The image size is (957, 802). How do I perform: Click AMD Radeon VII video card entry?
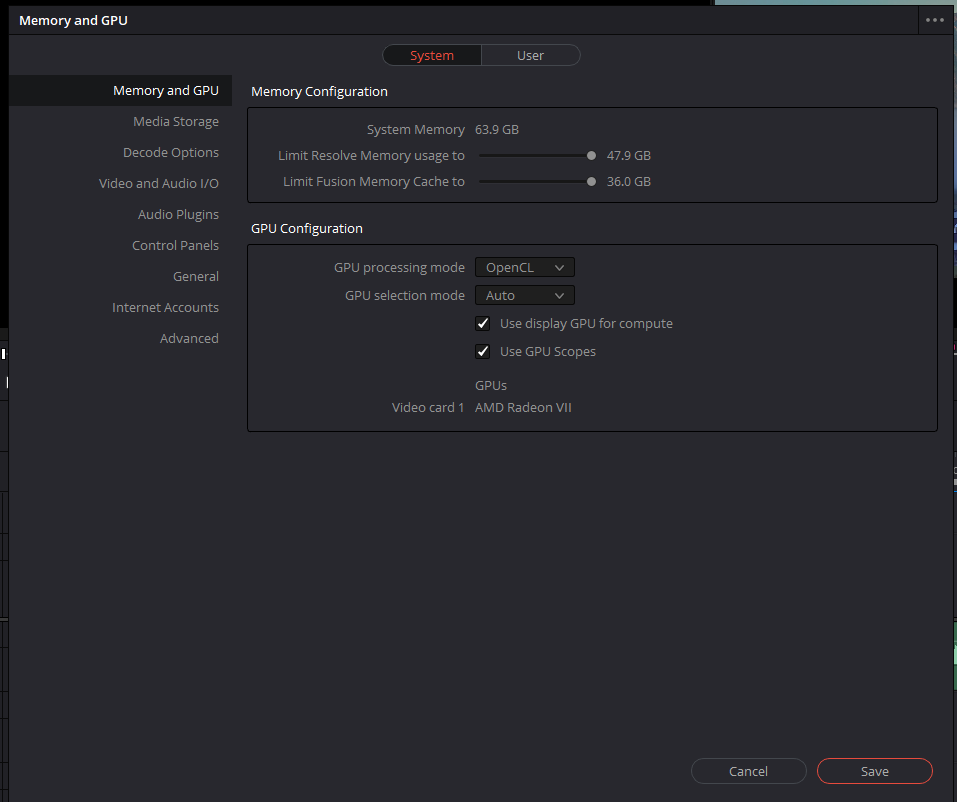tap(523, 408)
